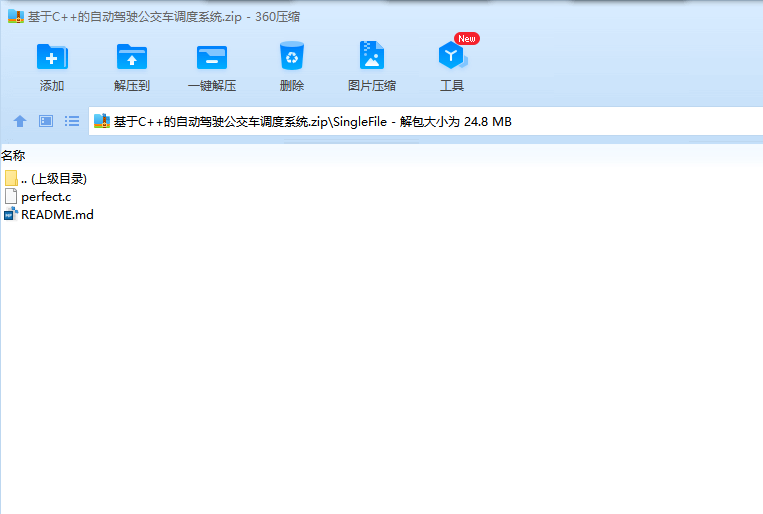Select the perfect.c file
Image resolution: width=763 pixels, height=514 pixels.
click(x=38, y=197)
